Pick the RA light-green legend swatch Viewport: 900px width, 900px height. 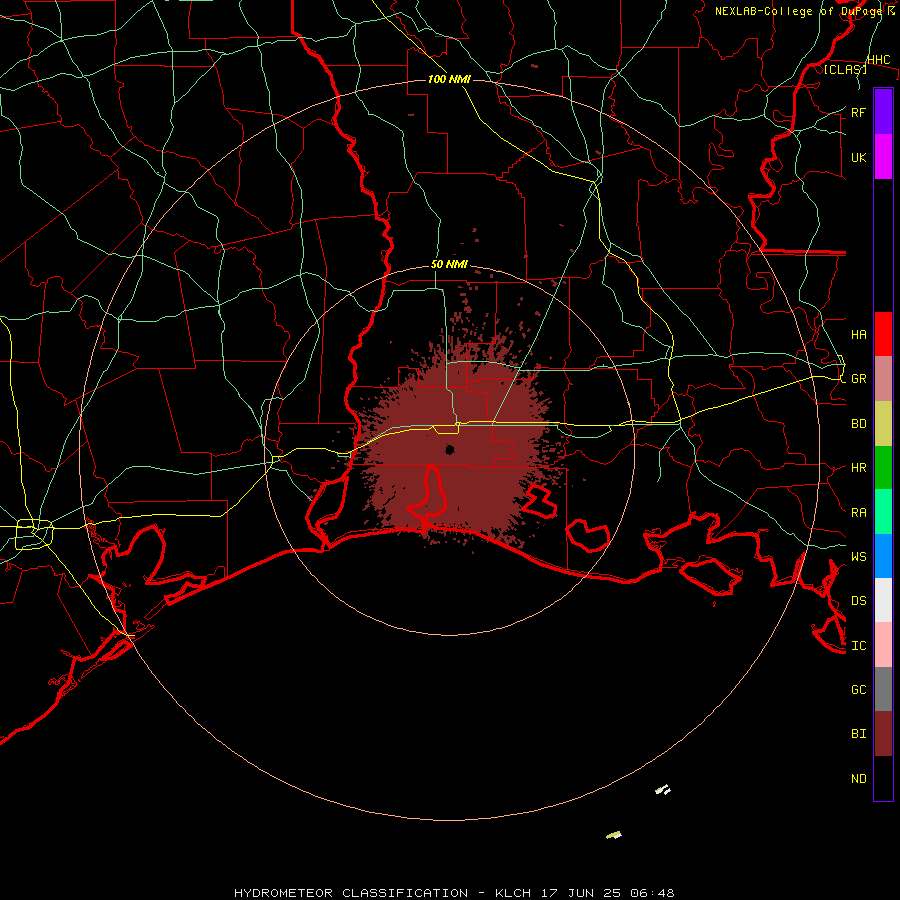(x=883, y=512)
